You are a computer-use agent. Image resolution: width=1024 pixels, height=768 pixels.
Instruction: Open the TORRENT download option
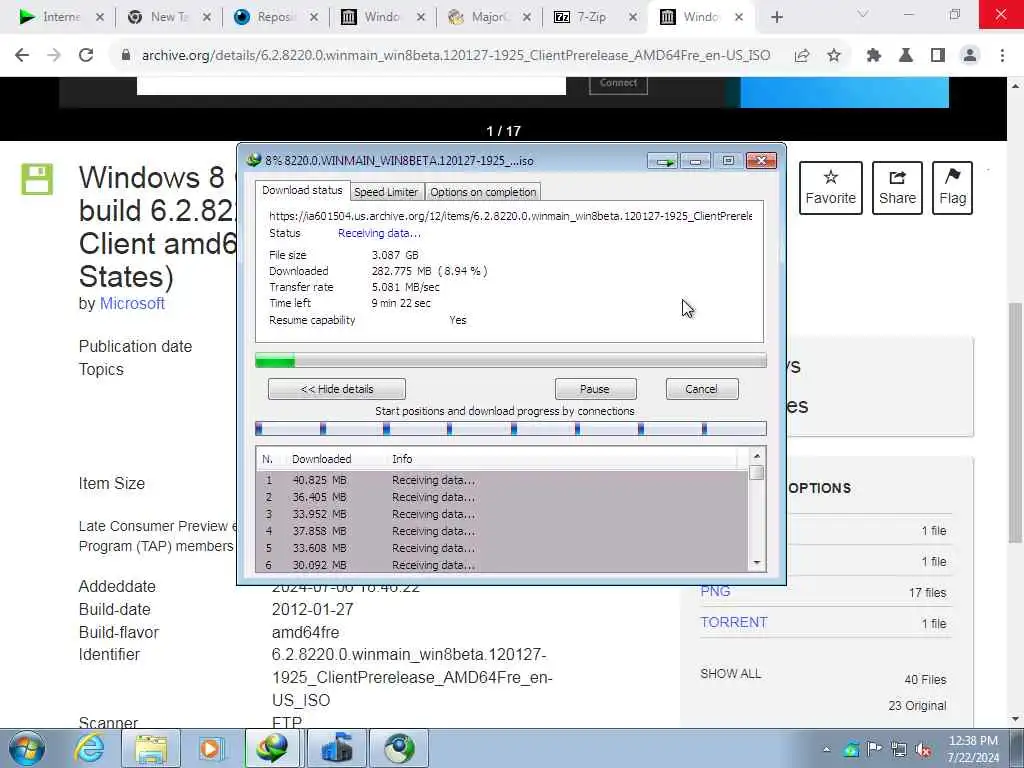(733, 622)
